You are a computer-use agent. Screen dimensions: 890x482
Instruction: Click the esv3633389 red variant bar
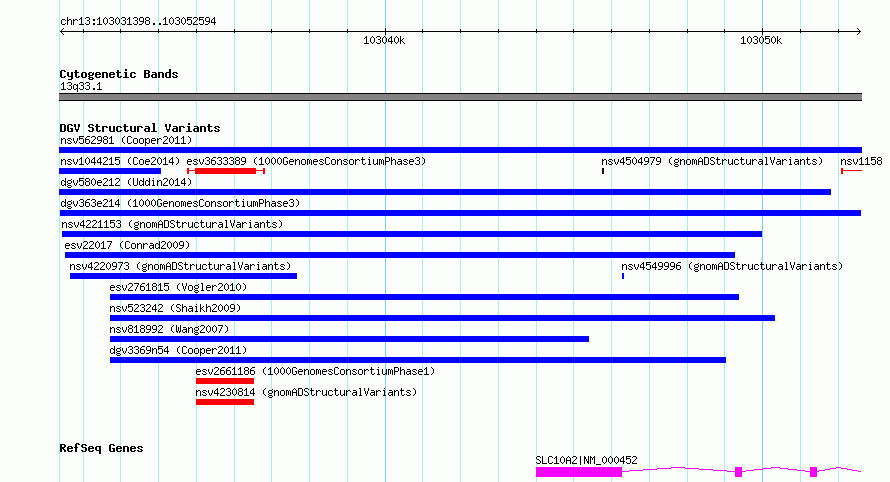coord(226,171)
